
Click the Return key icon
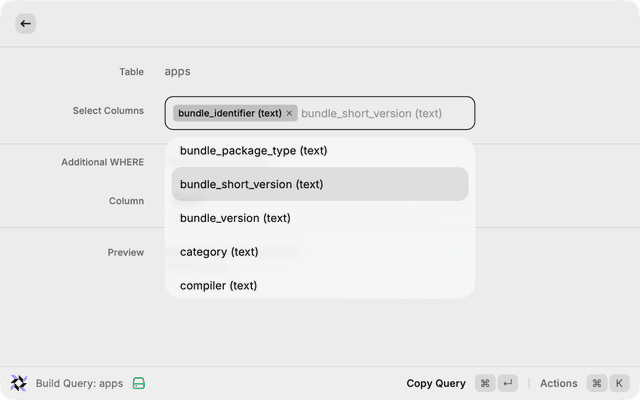coord(508,383)
